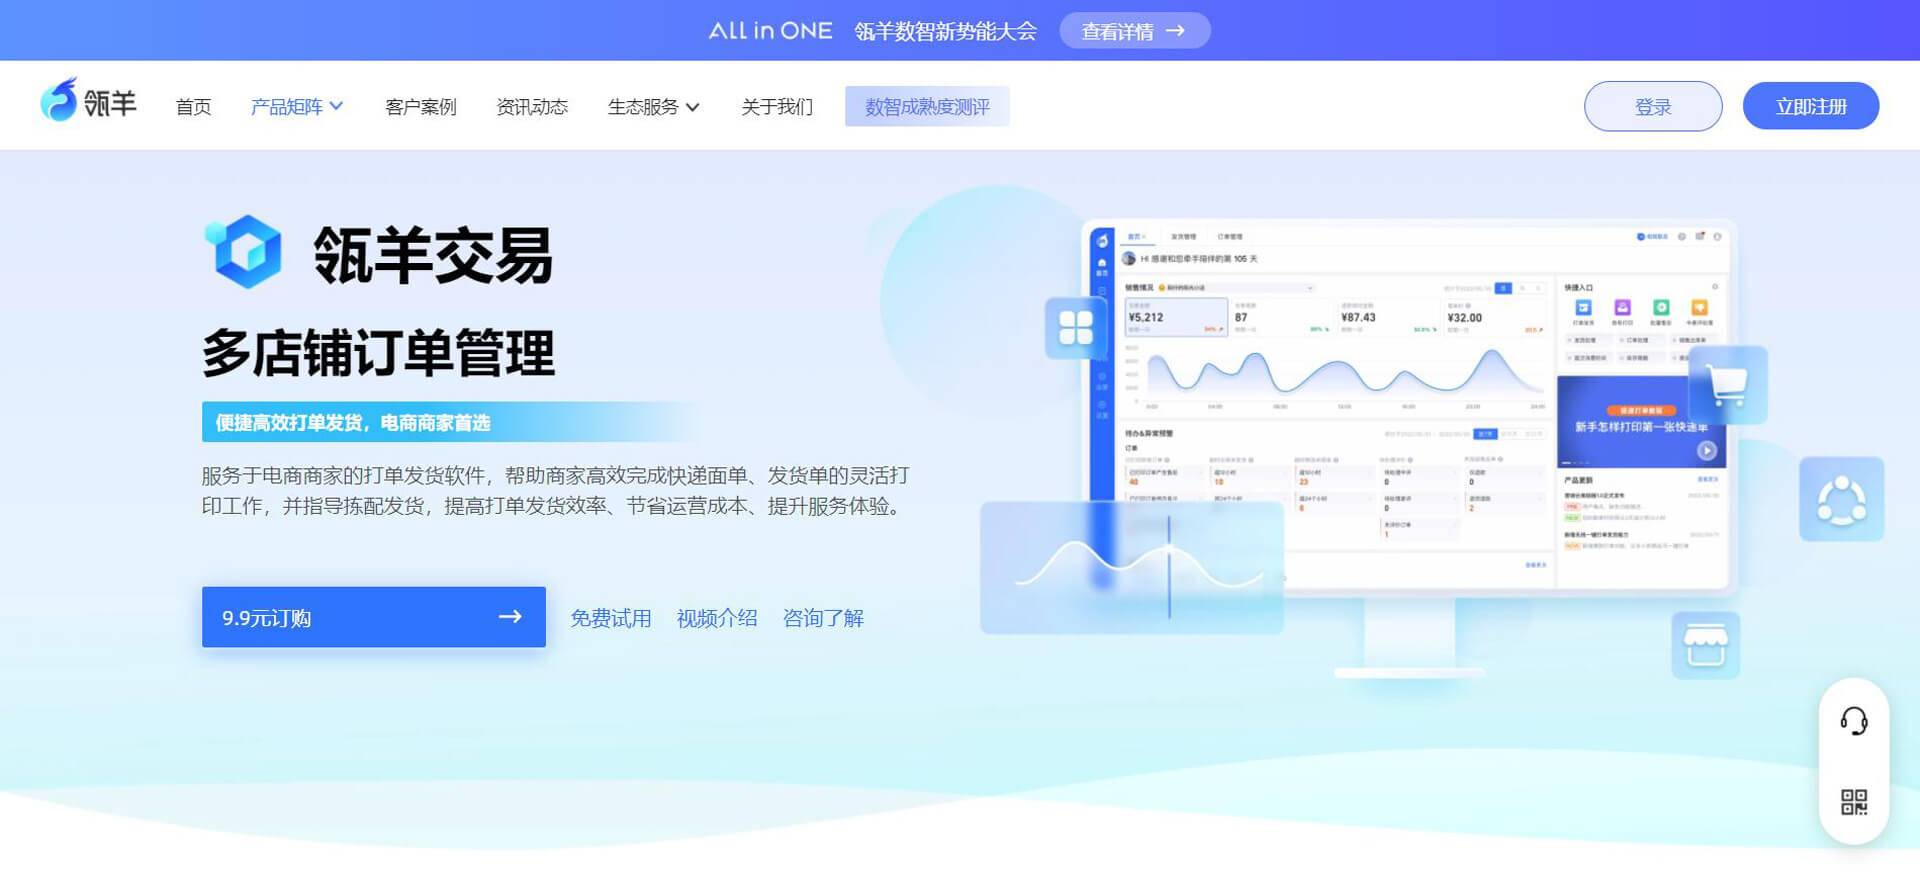Click the storefront shop icon
The image size is (1920, 875).
(x=1705, y=646)
